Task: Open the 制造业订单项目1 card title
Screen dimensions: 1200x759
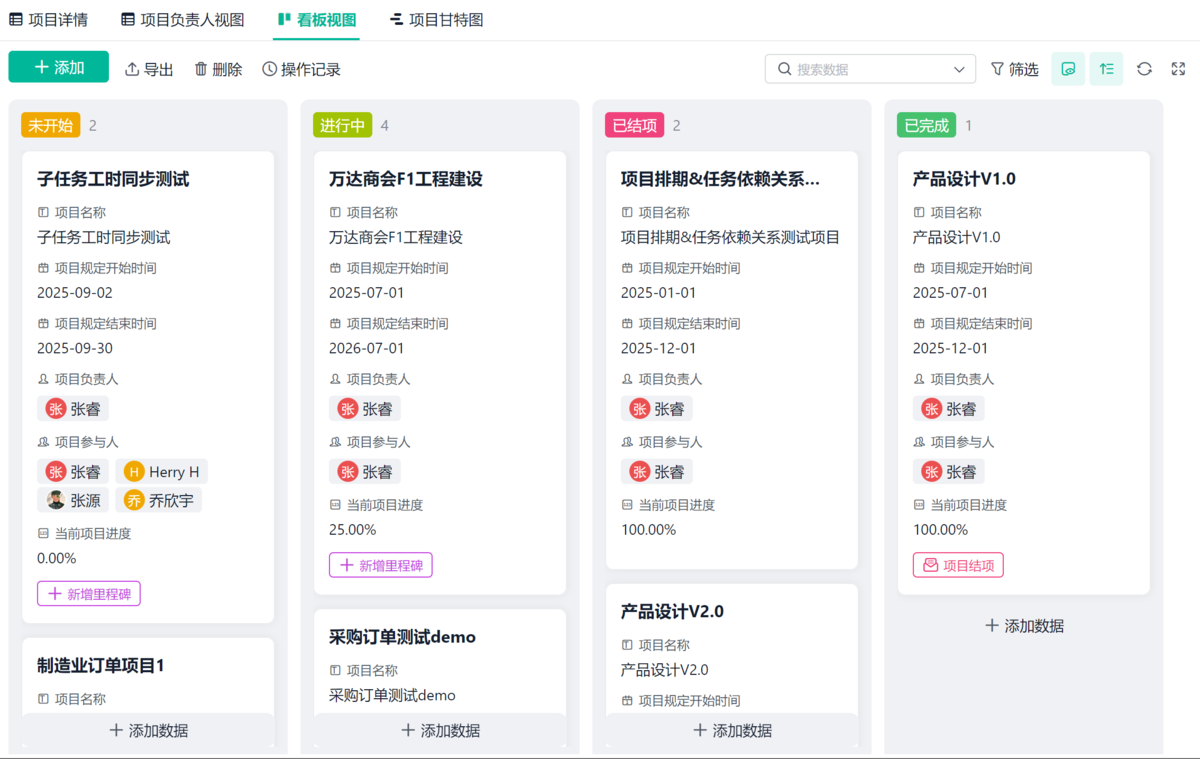Action: (100, 665)
